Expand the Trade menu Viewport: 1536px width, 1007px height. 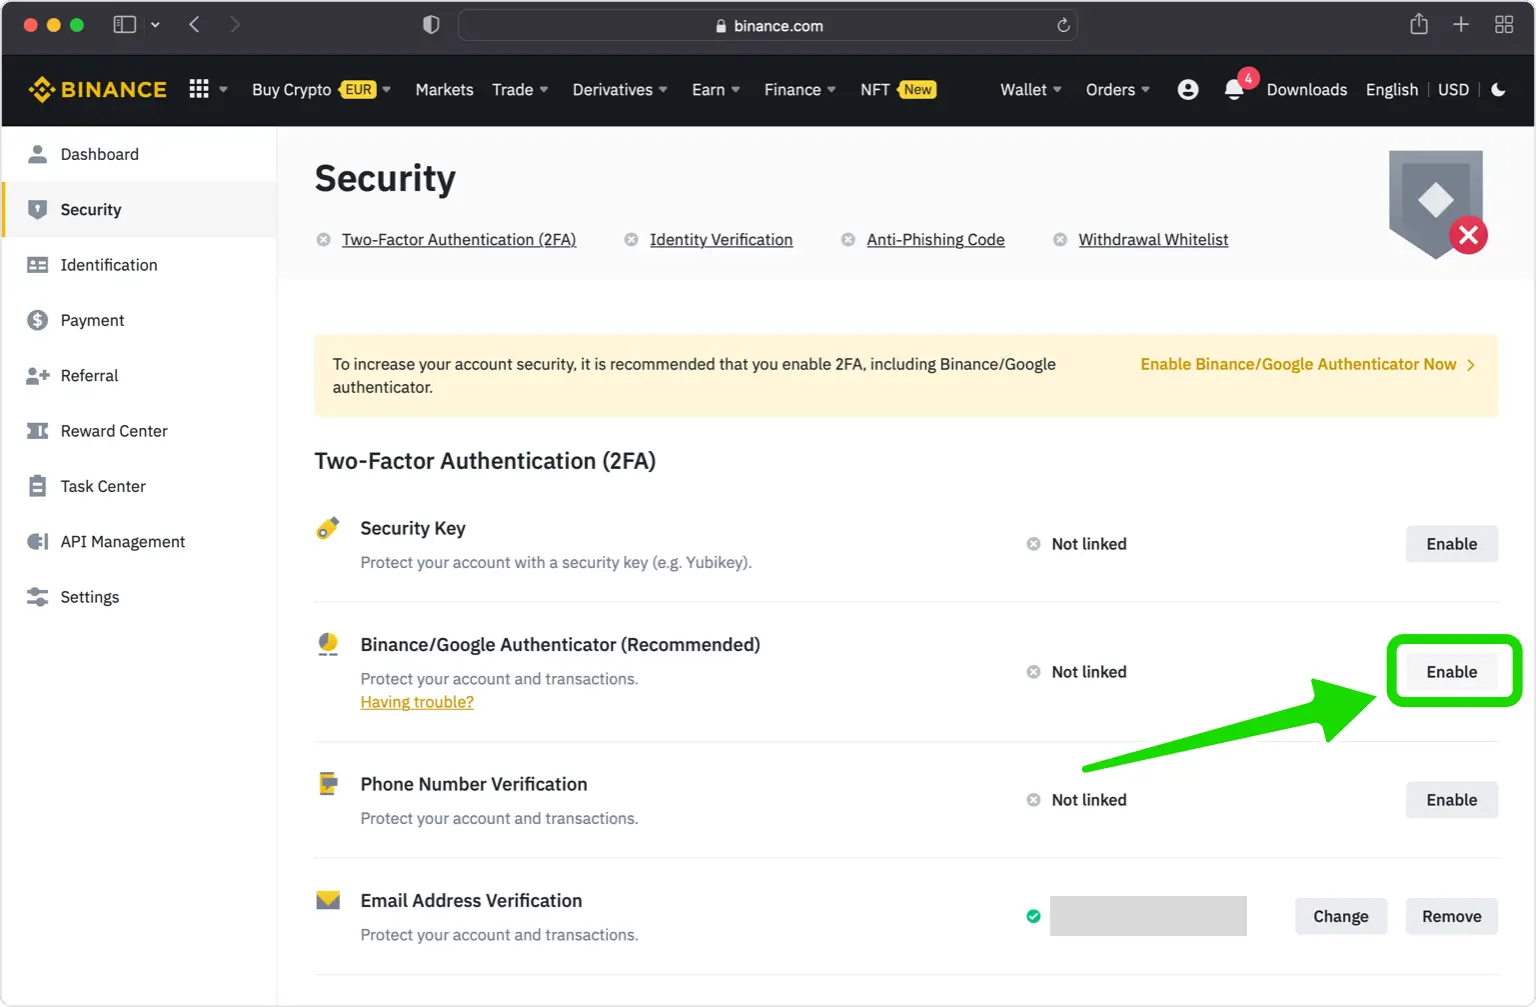click(x=520, y=90)
